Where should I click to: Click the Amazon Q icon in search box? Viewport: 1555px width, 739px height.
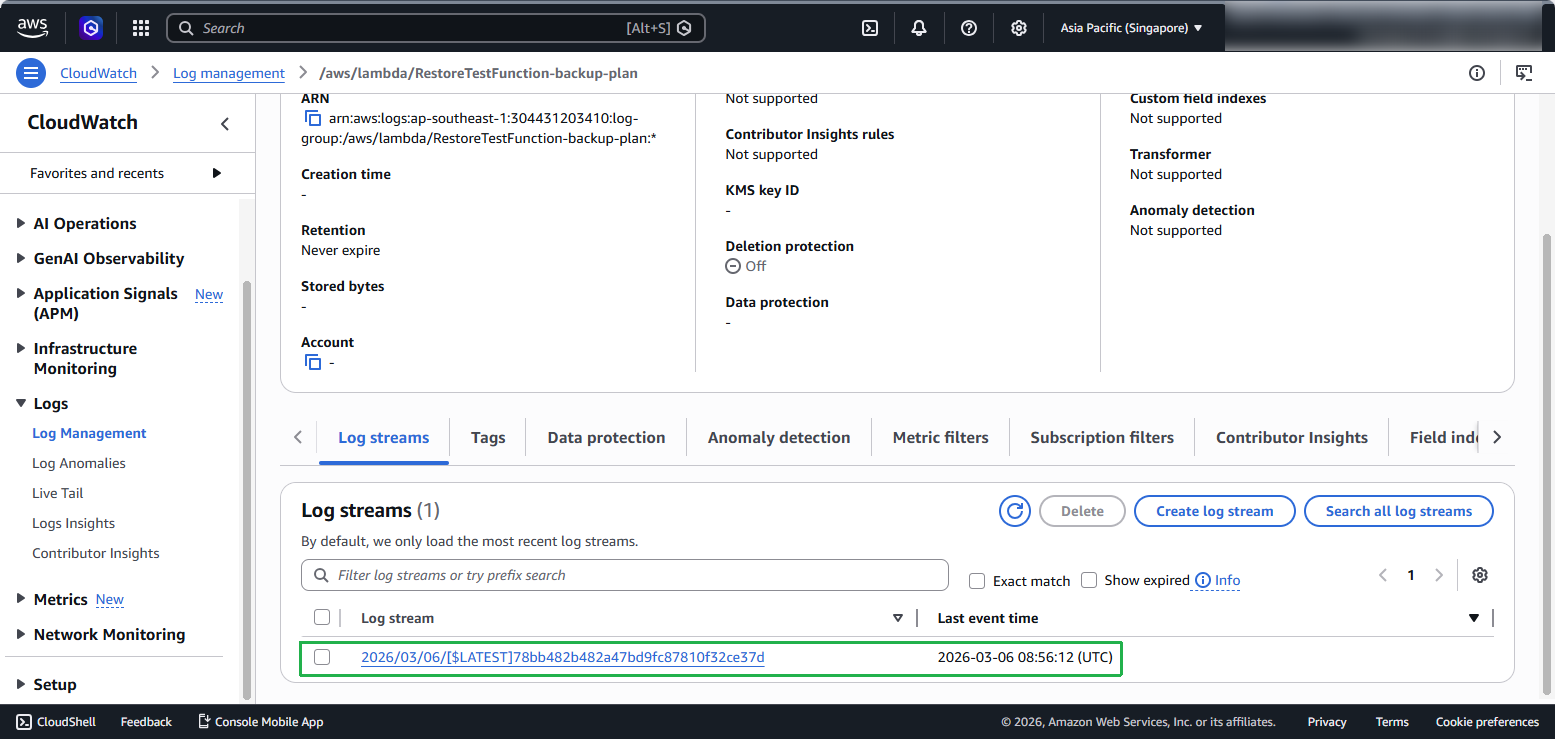click(684, 28)
